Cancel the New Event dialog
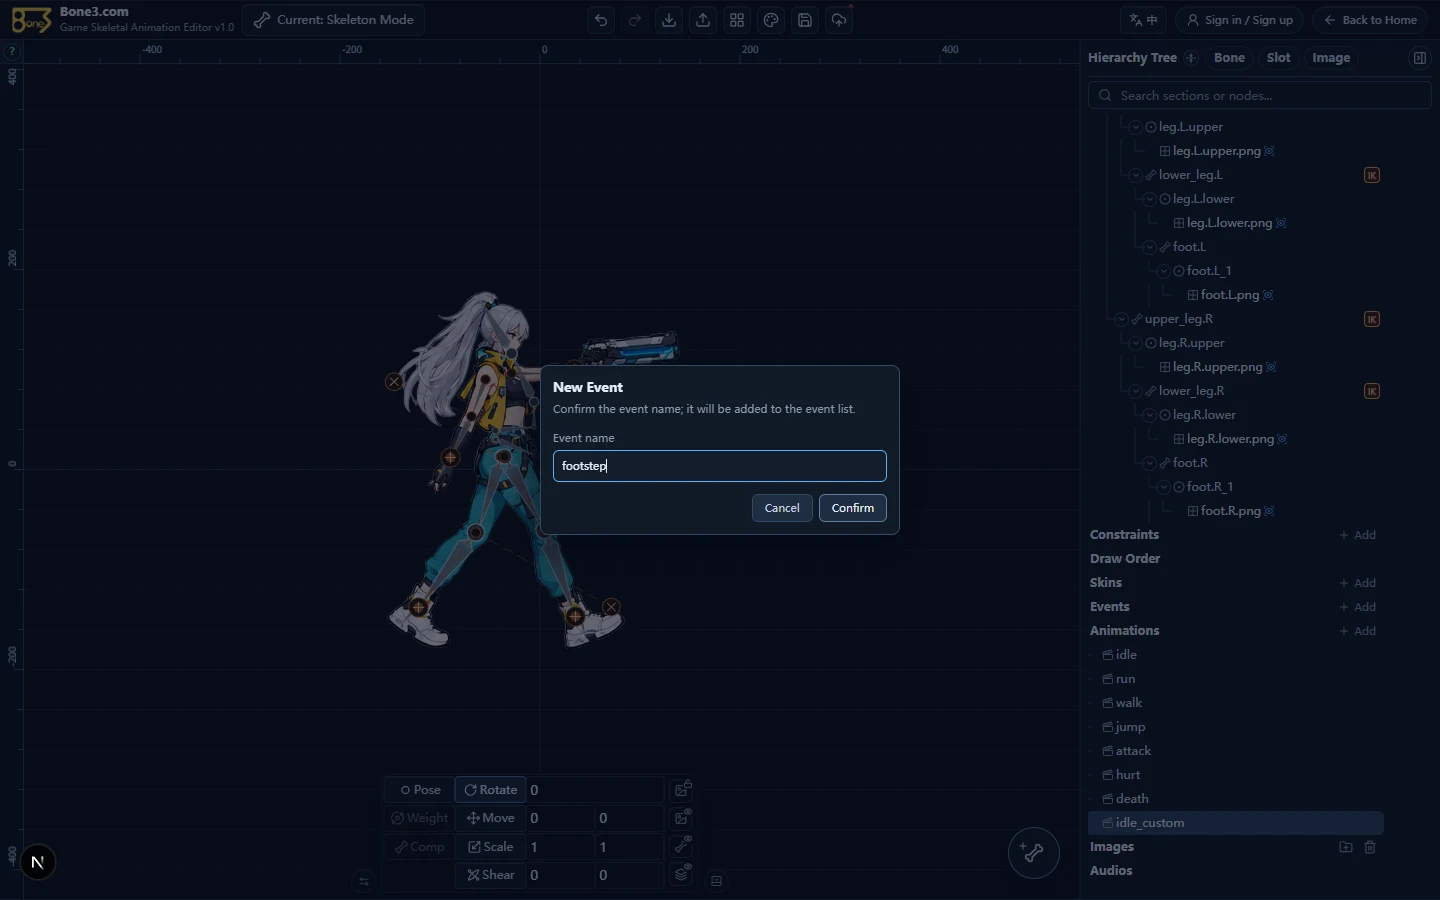Image resolution: width=1440 pixels, height=900 pixels. point(782,508)
